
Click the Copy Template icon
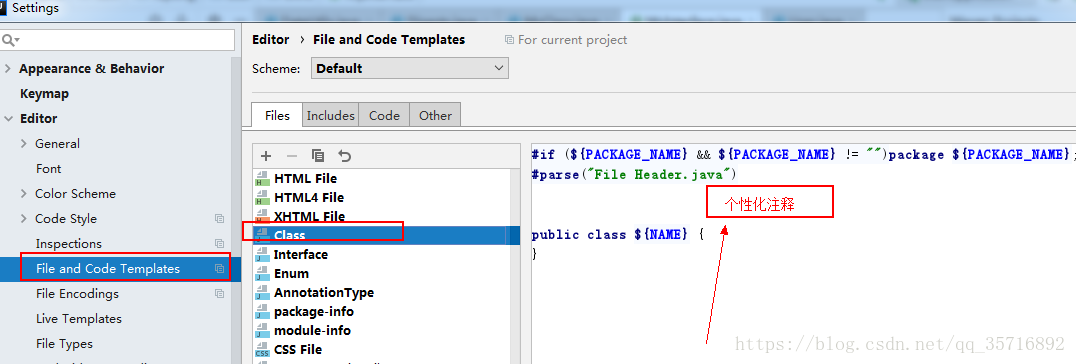[318, 156]
